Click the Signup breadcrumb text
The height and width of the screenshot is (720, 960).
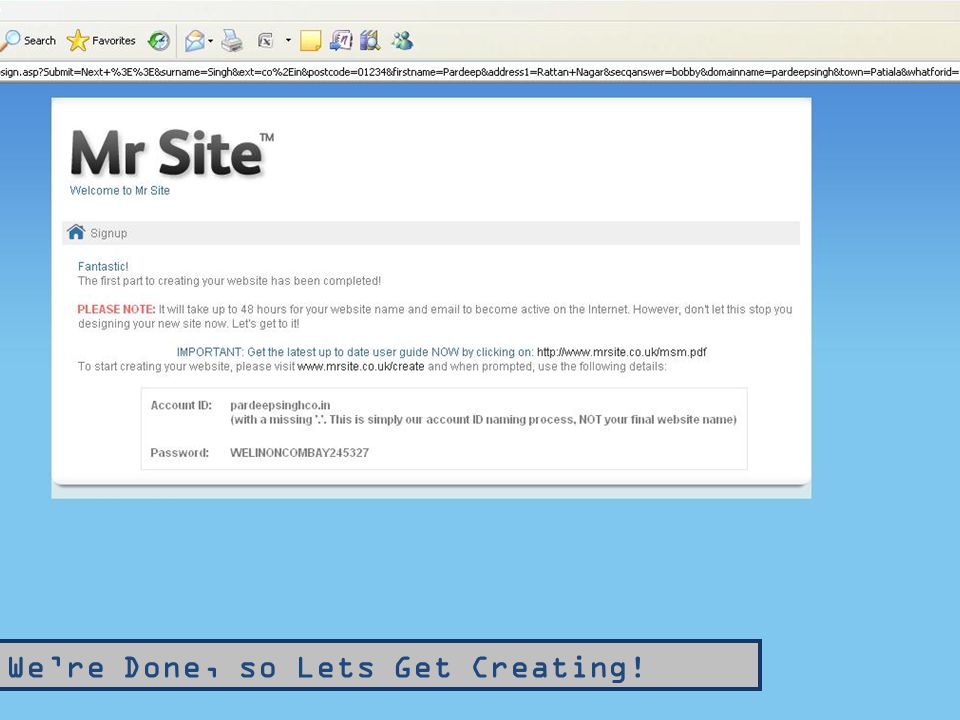[109, 233]
